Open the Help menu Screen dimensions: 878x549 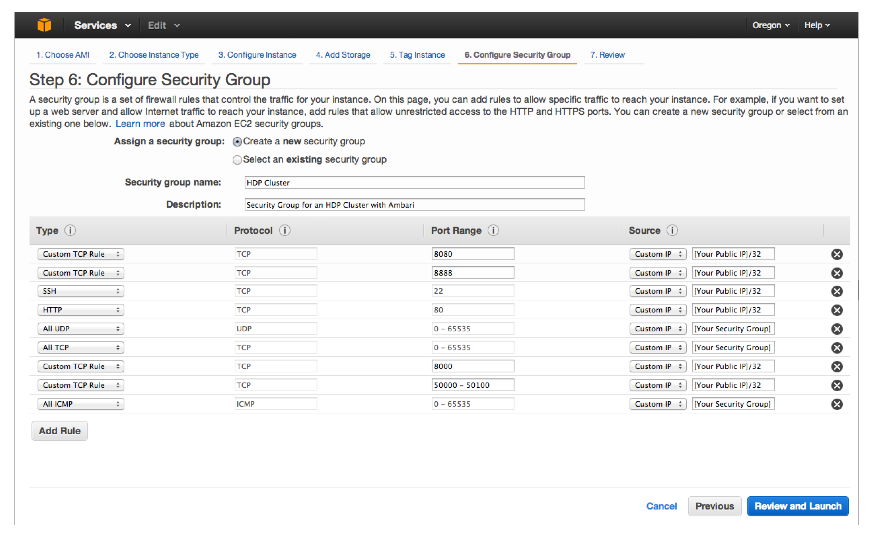pos(817,25)
